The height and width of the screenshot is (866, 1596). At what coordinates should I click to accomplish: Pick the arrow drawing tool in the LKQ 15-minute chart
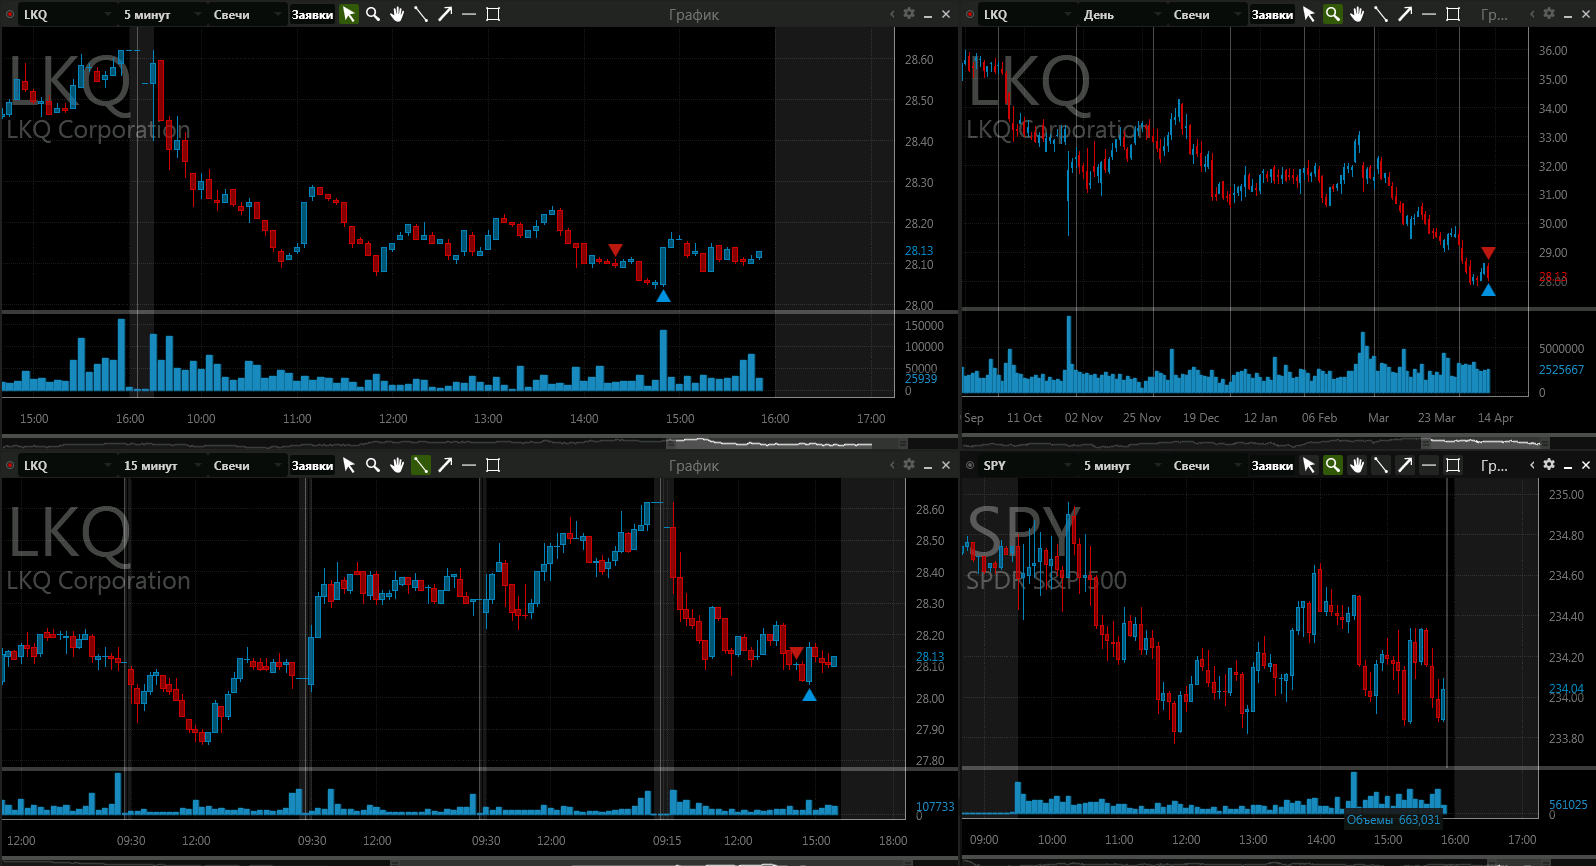pos(445,465)
